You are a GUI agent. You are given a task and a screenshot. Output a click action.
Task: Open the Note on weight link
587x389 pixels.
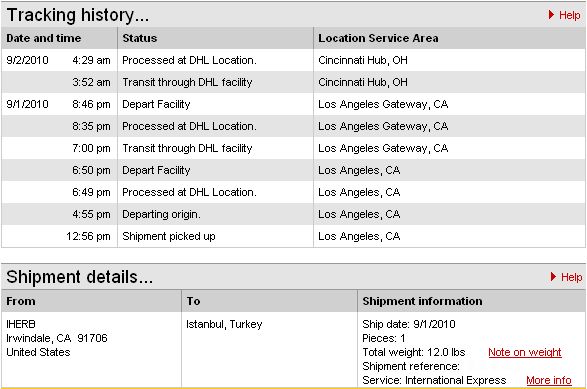pos(524,352)
